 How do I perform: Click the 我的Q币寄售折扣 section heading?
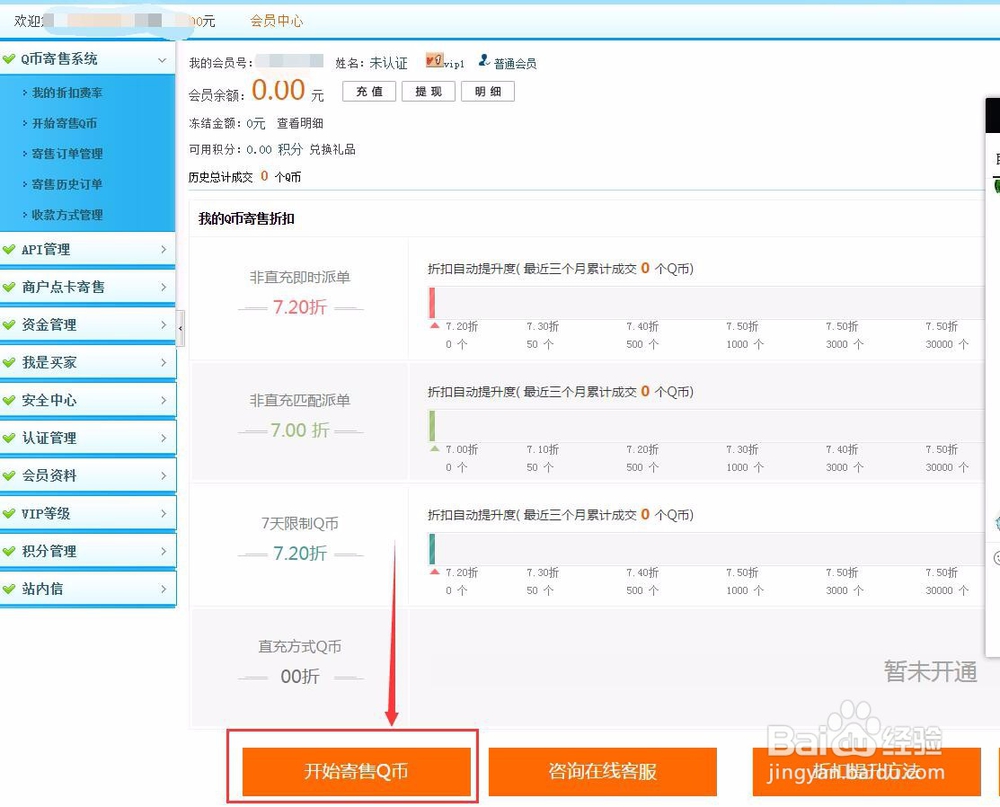tap(246, 219)
